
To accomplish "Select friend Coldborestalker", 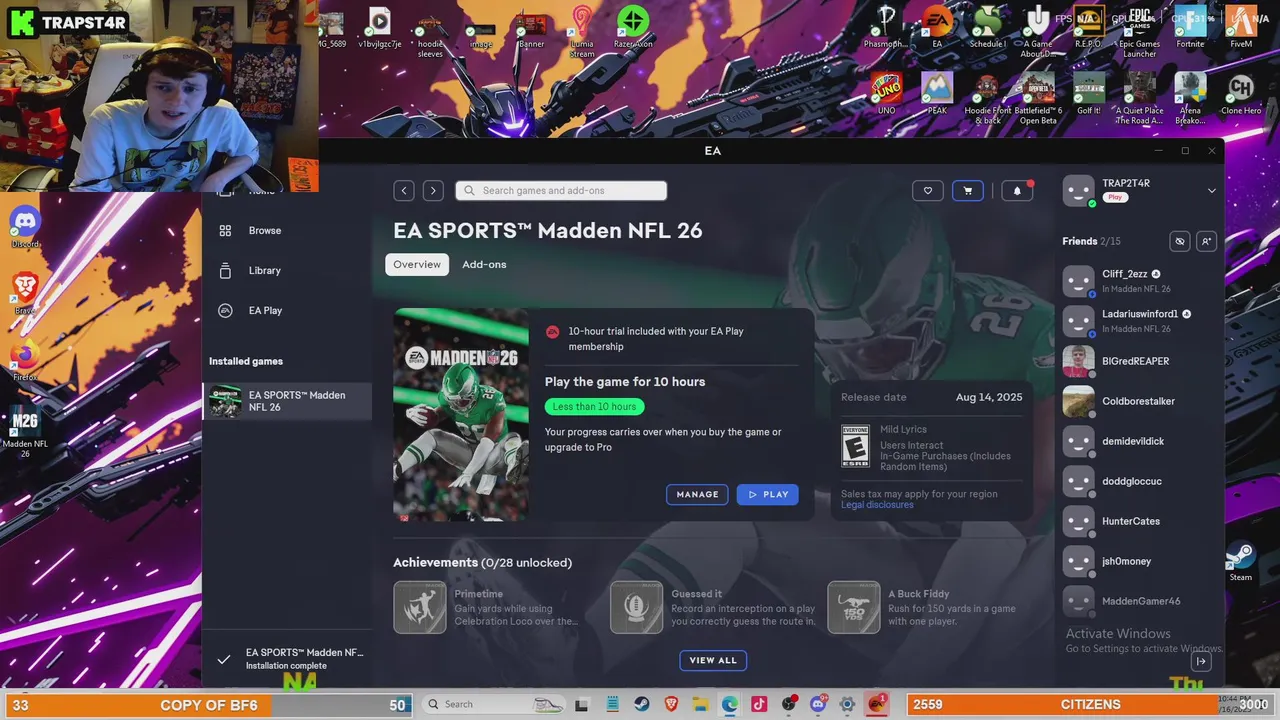I will [1139, 401].
